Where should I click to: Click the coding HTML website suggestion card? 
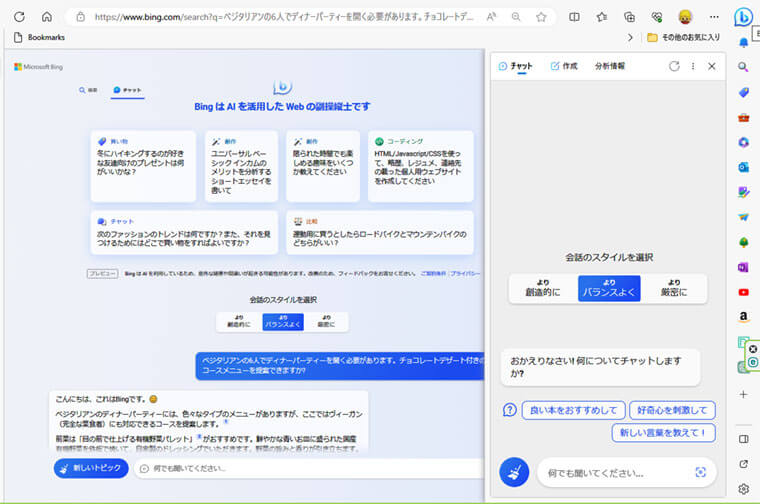[420, 166]
